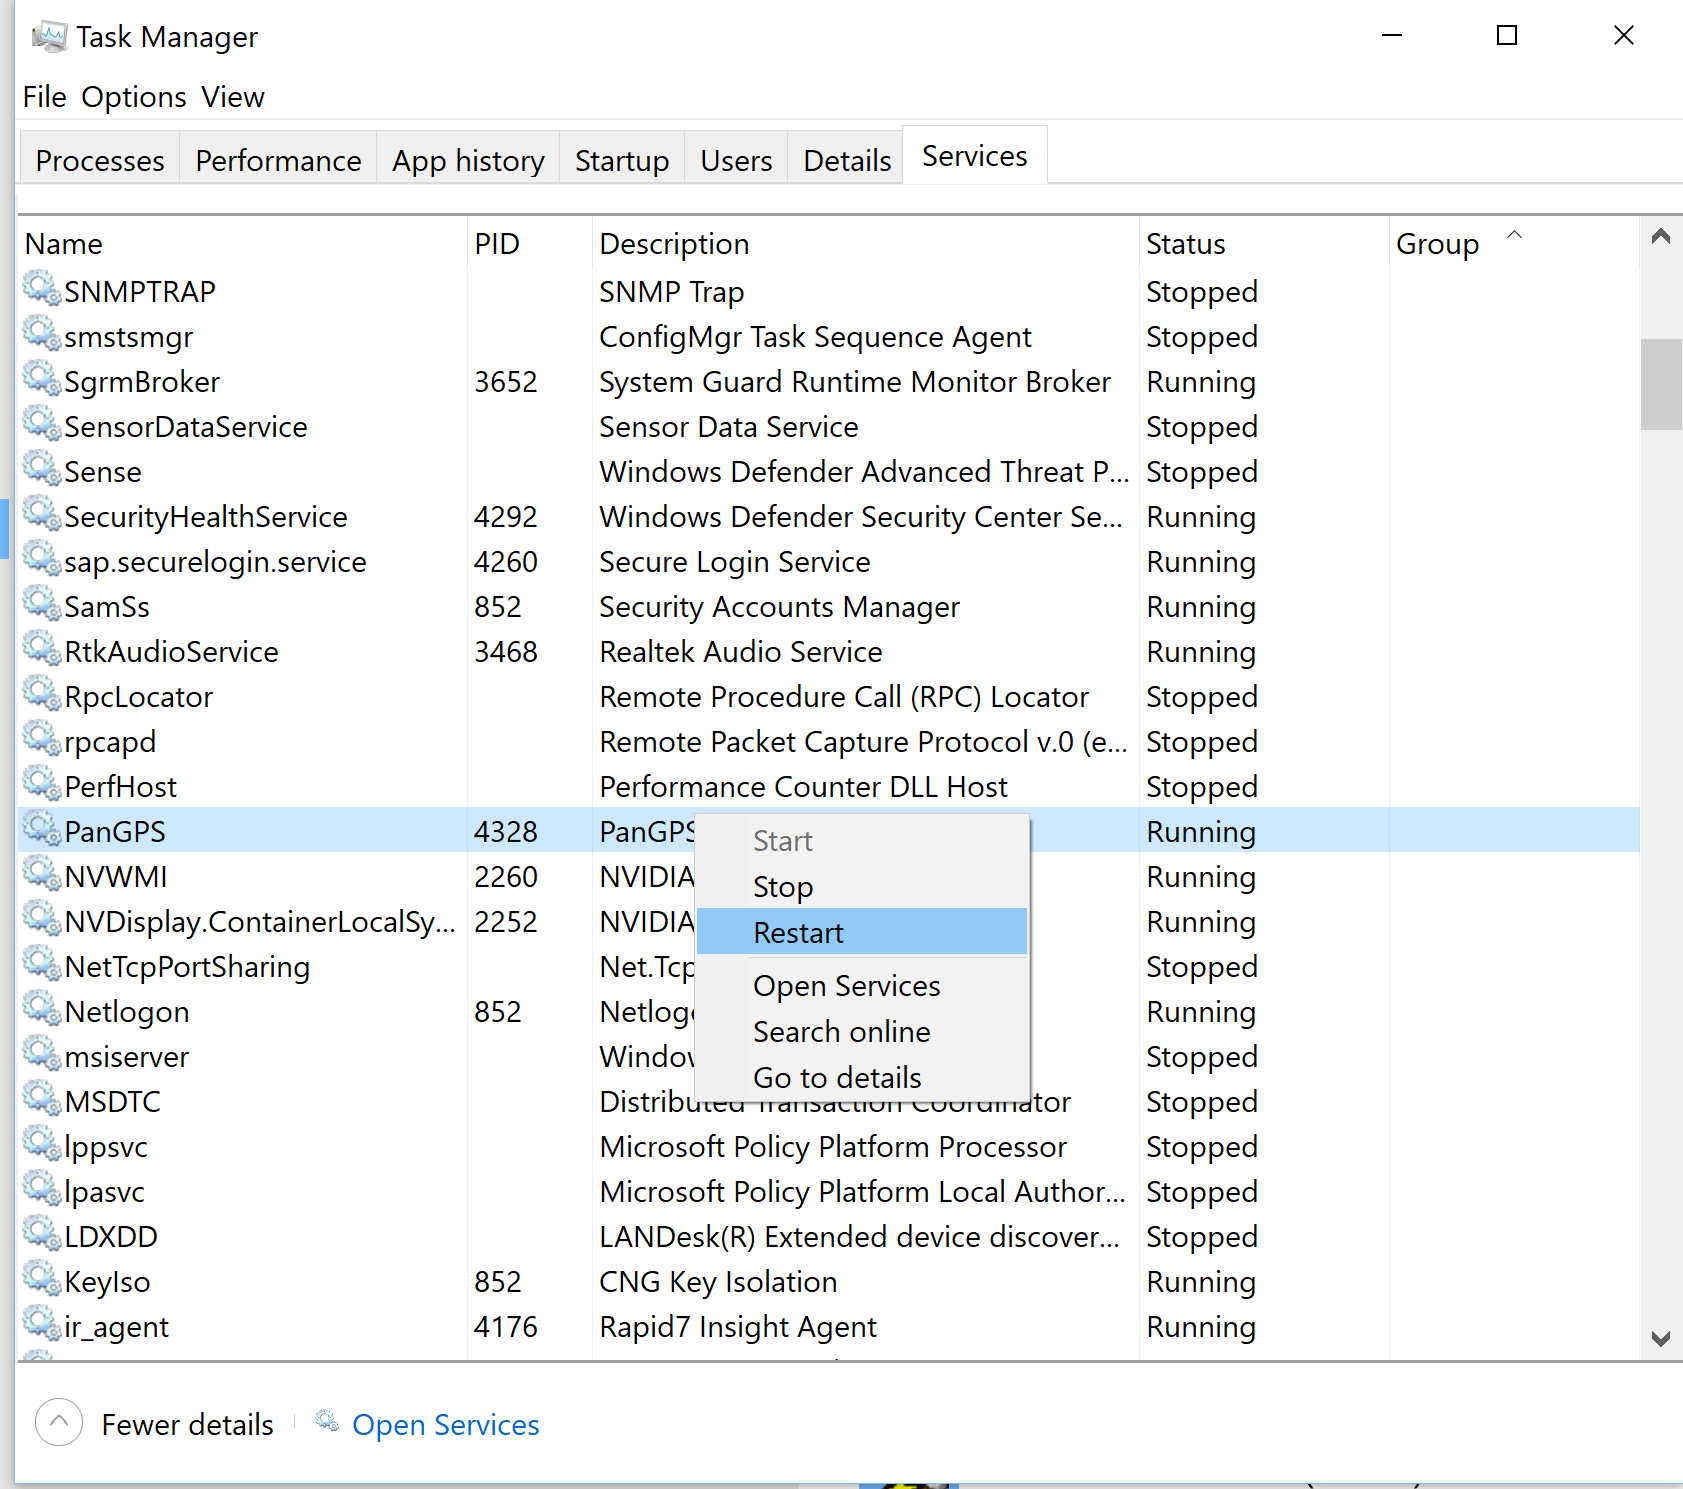Select the ir_agent service icon
This screenshot has width=1683, height=1489.
coord(42,1325)
